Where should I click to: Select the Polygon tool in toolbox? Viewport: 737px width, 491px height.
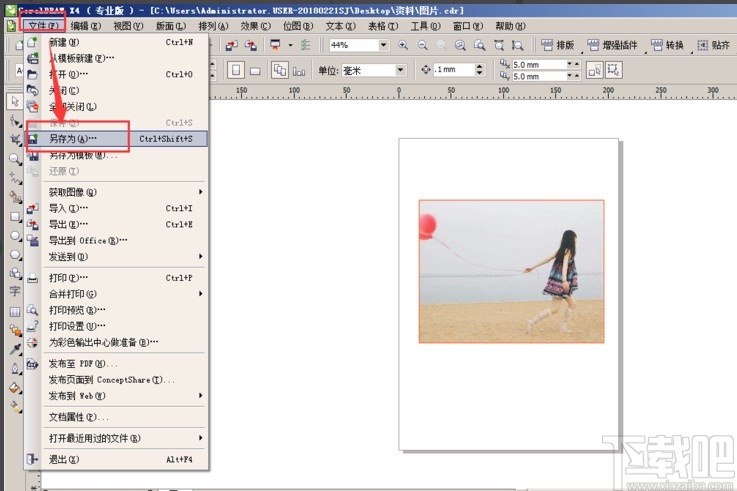pyautogui.click(x=15, y=255)
